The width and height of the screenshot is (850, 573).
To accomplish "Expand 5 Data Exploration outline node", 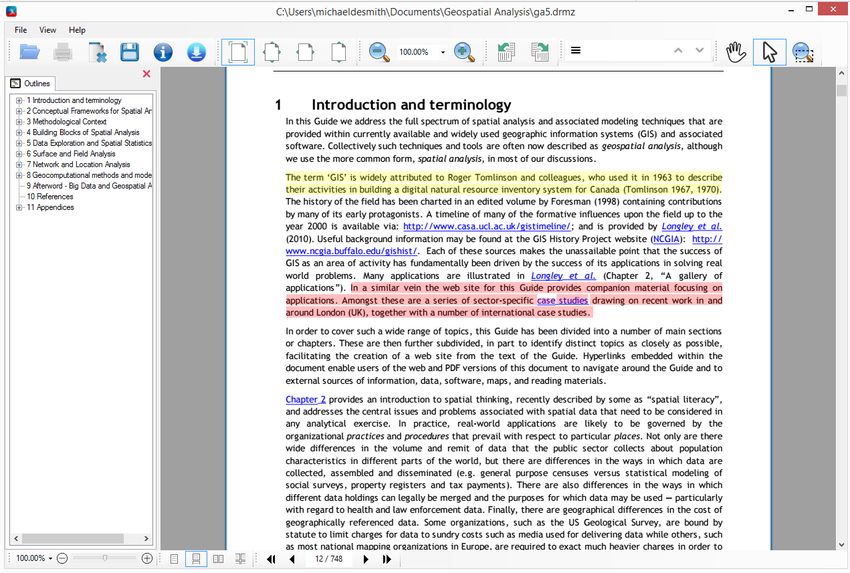I will [x=19, y=143].
